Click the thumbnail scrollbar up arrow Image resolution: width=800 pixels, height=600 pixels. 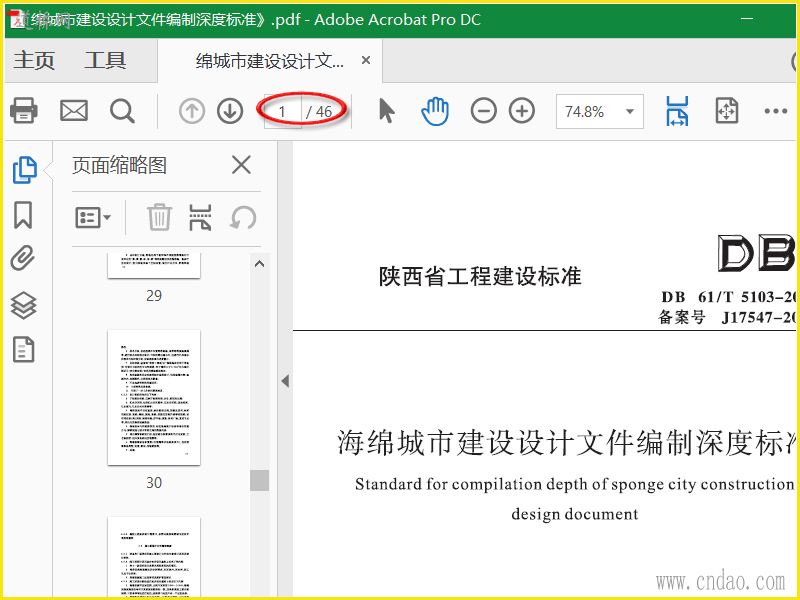(x=260, y=264)
